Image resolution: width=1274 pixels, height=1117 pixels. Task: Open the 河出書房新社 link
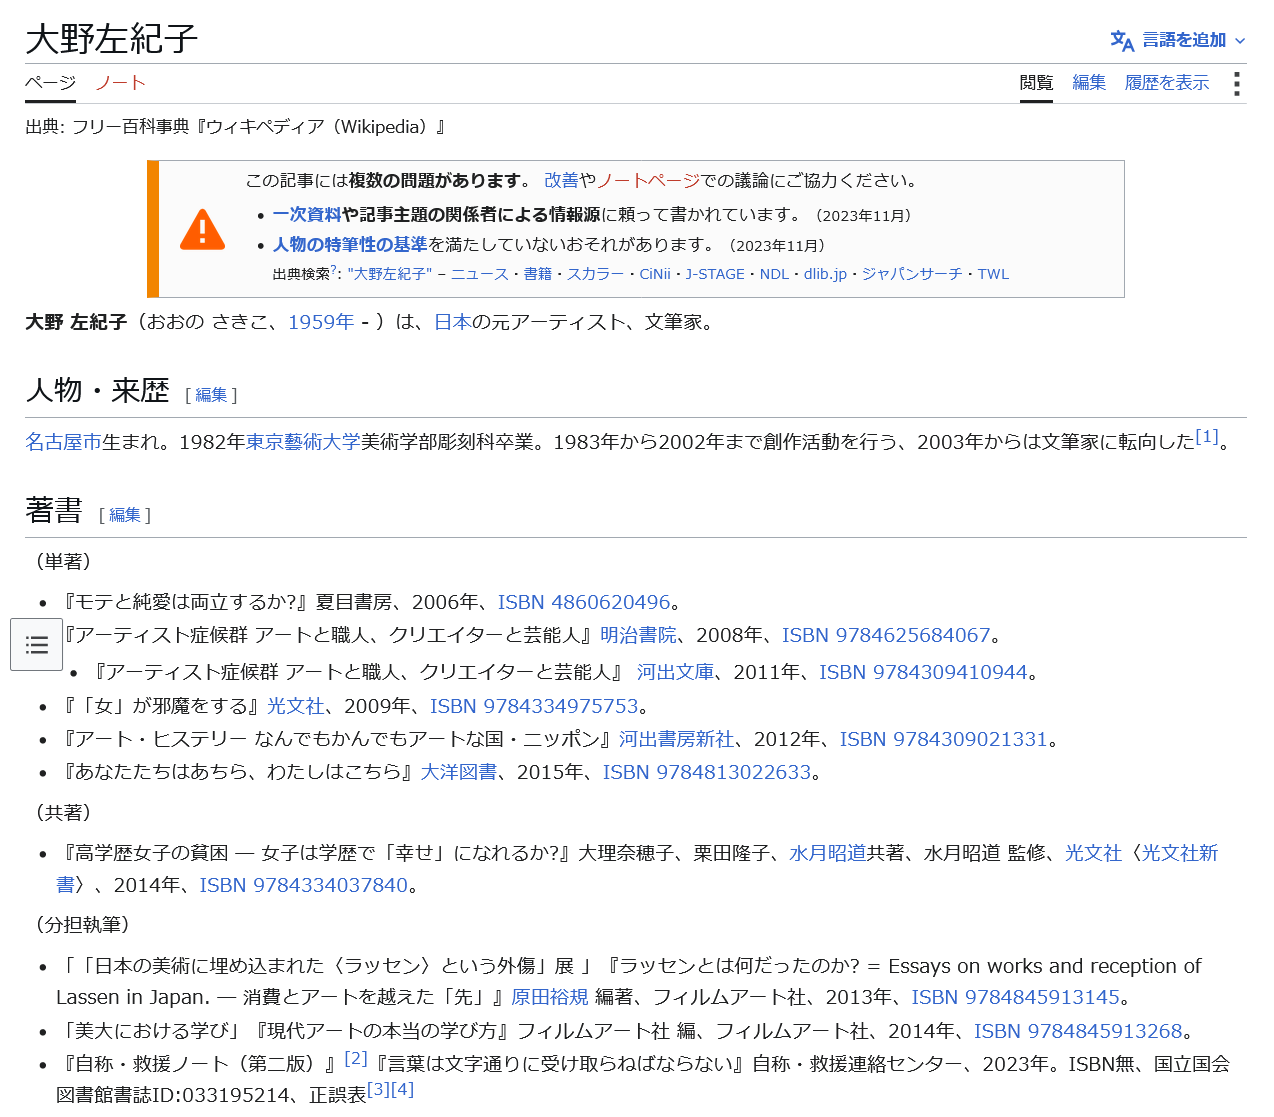tap(676, 739)
